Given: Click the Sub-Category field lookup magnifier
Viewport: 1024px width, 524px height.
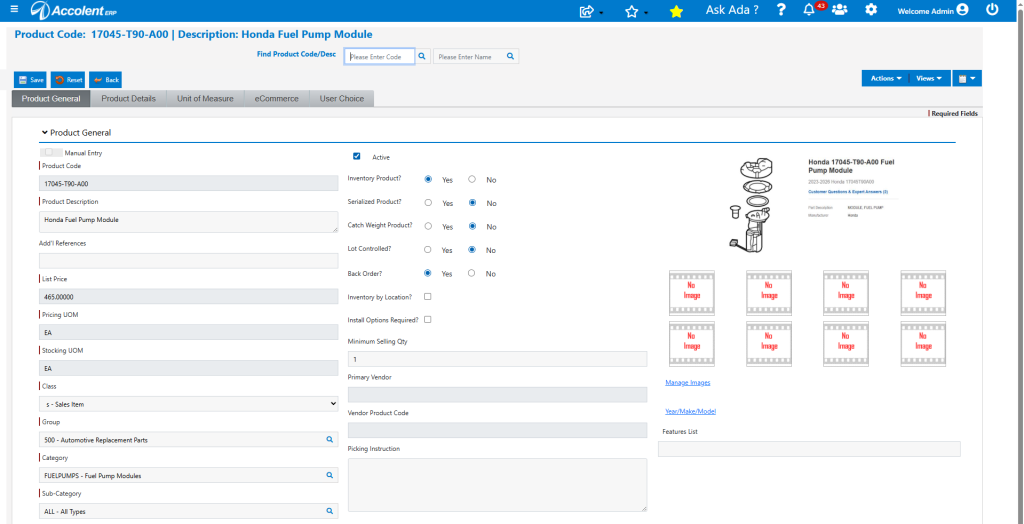Looking at the screenshot, I should (x=330, y=511).
